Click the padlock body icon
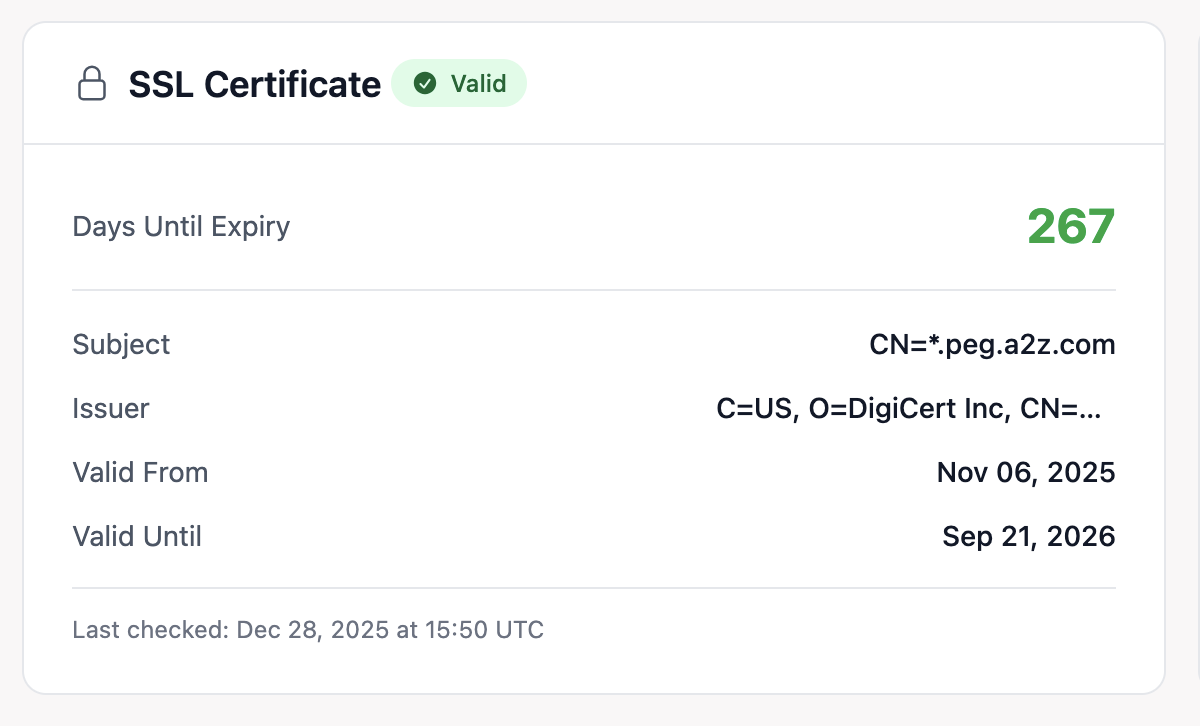The width and height of the screenshot is (1200, 726). [x=92, y=90]
